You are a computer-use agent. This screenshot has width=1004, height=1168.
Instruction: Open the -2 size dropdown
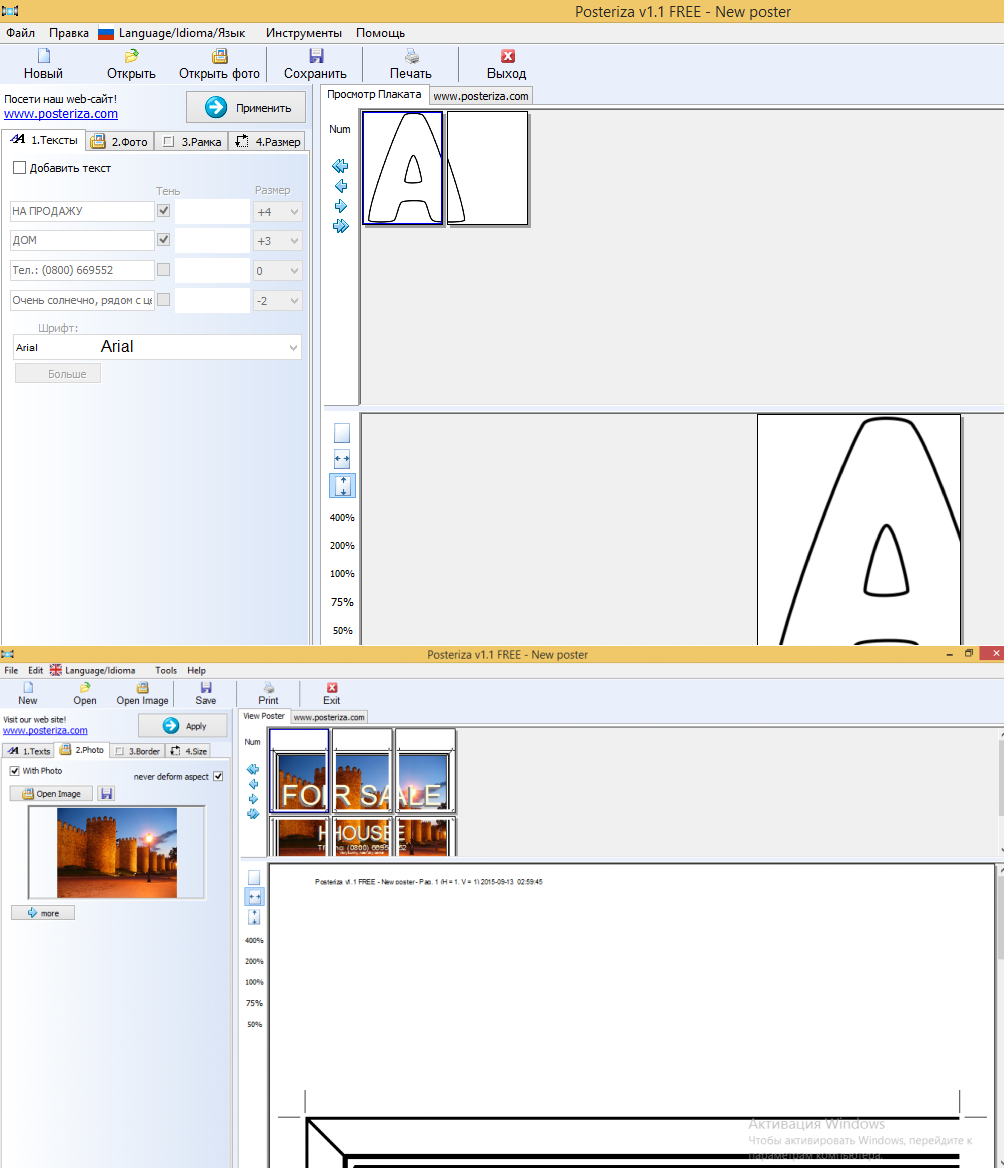[x=278, y=301]
